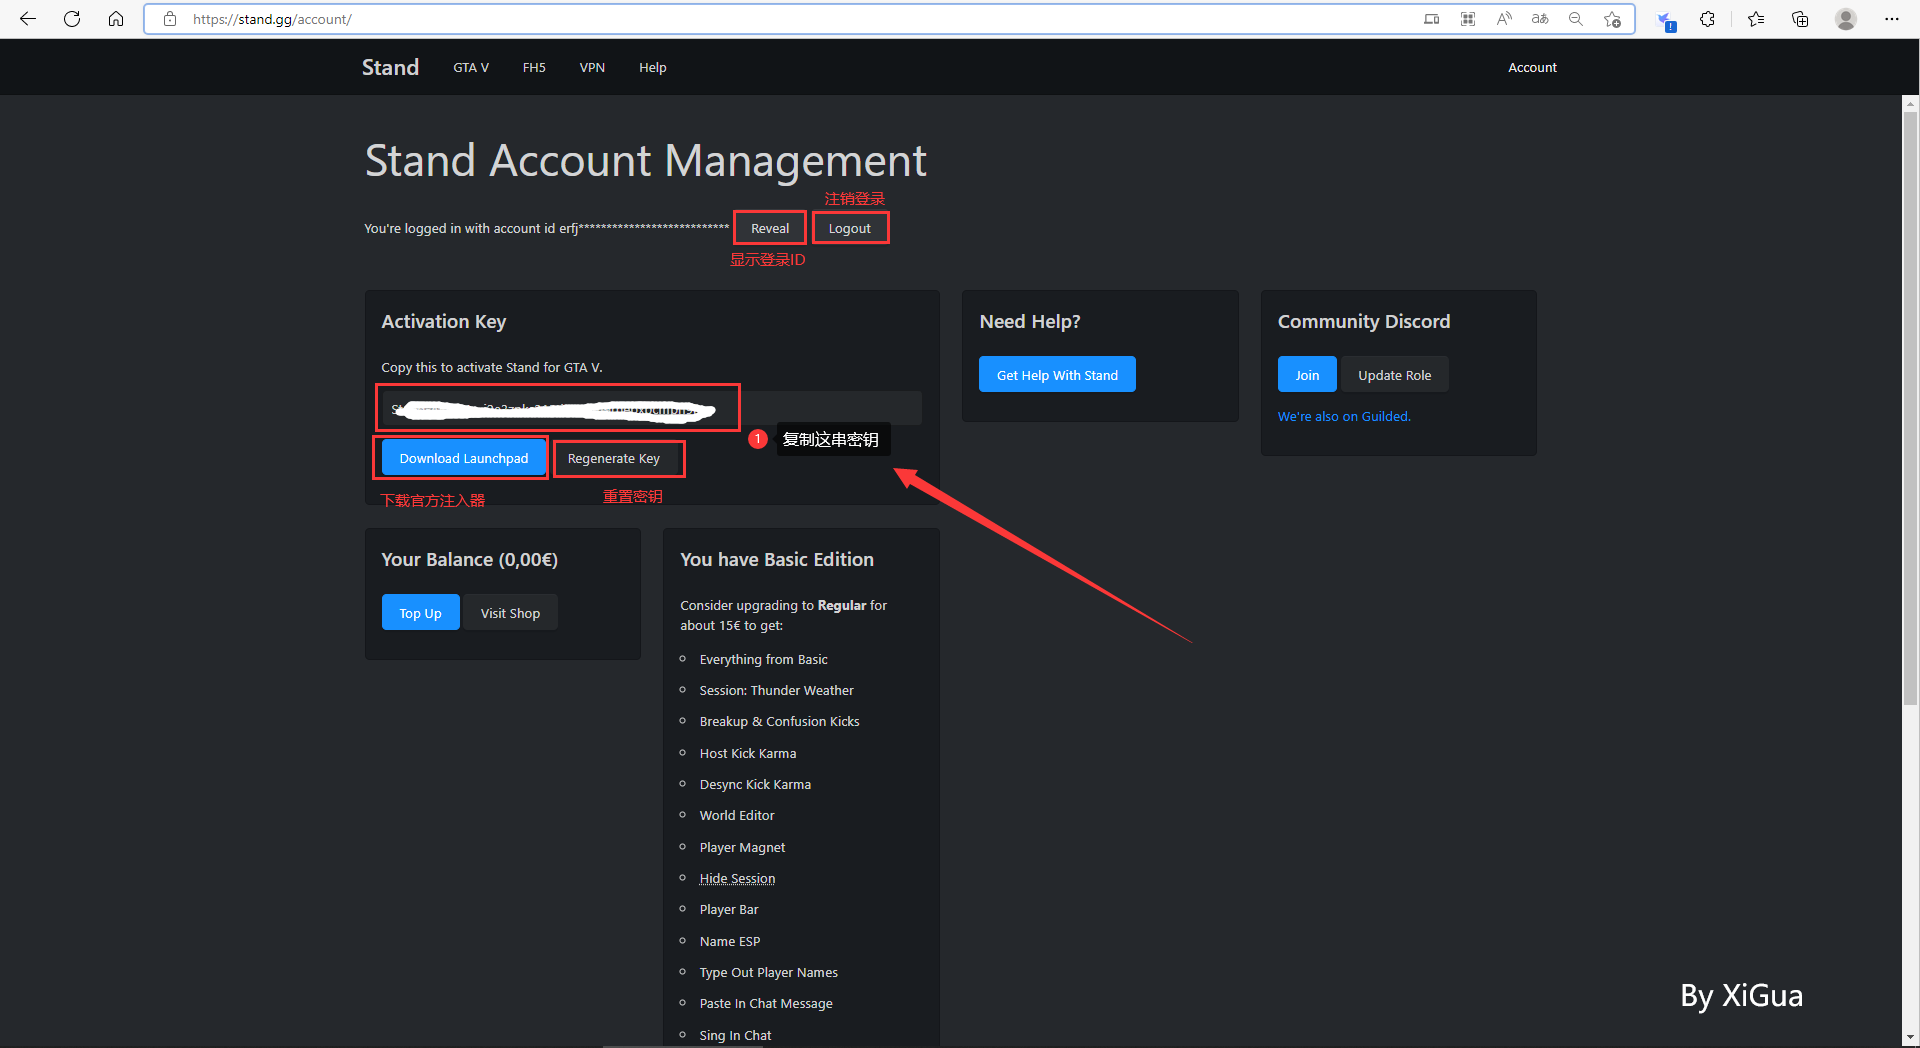Open the Help navigation item
Image resolution: width=1920 pixels, height=1048 pixels.
pyautogui.click(x=652, y=68)
